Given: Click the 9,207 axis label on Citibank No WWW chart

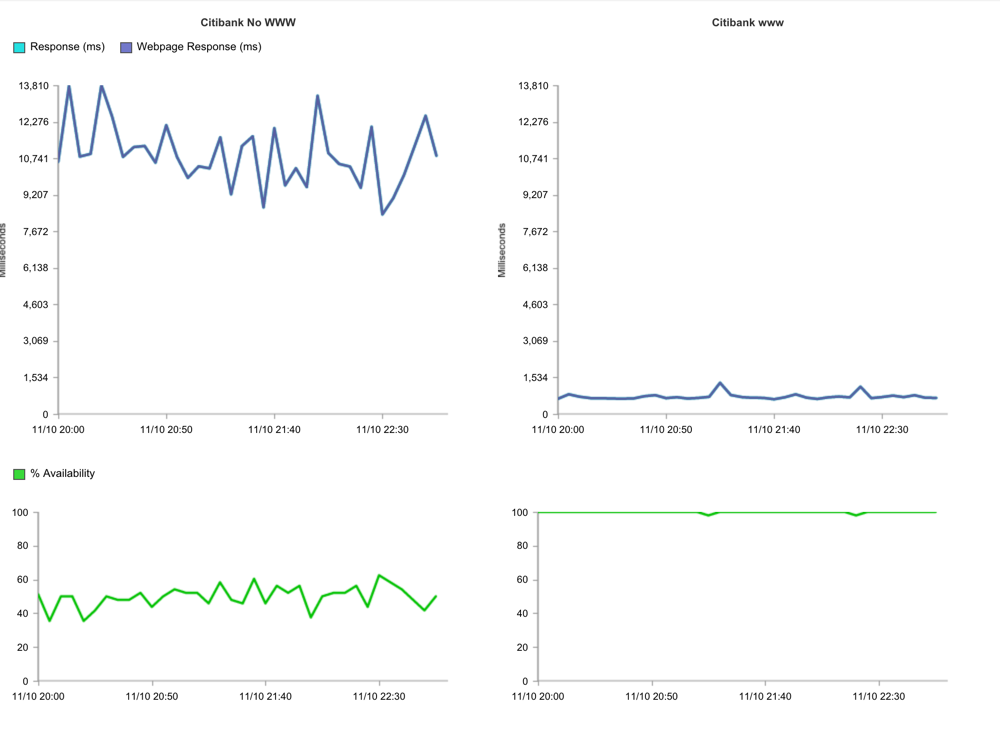Looking at the screenshot, I should coord(36,195).
